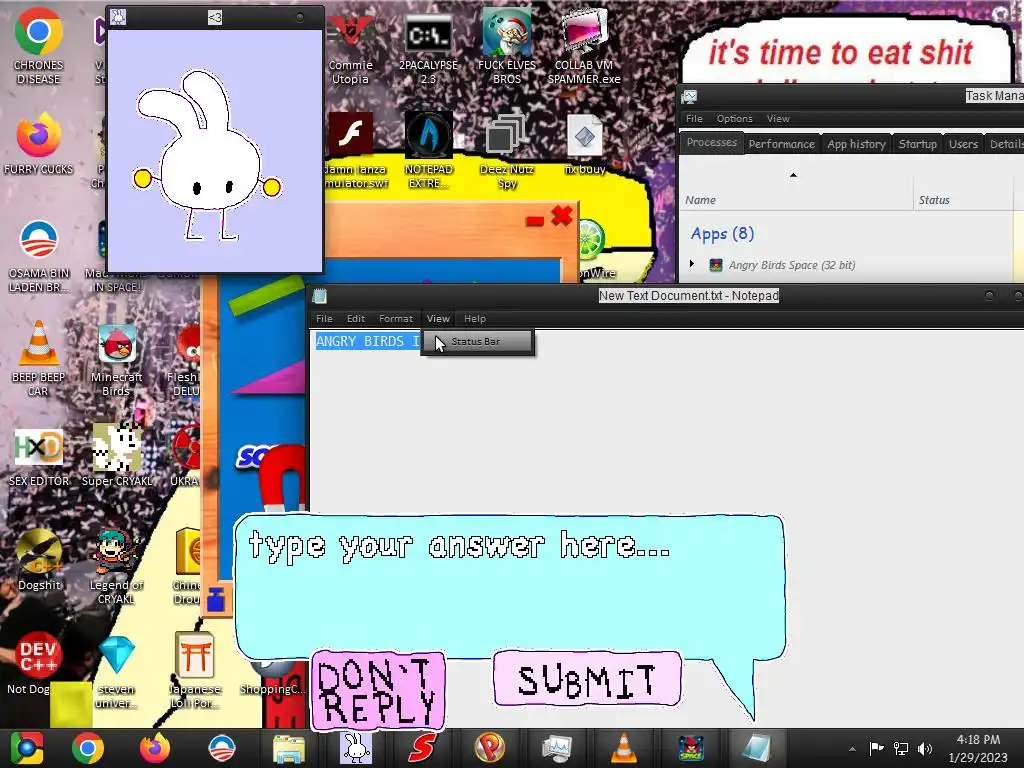Open the red S app on taskbar
This screenshot has height=768, width=1024.
click(423, 748)
